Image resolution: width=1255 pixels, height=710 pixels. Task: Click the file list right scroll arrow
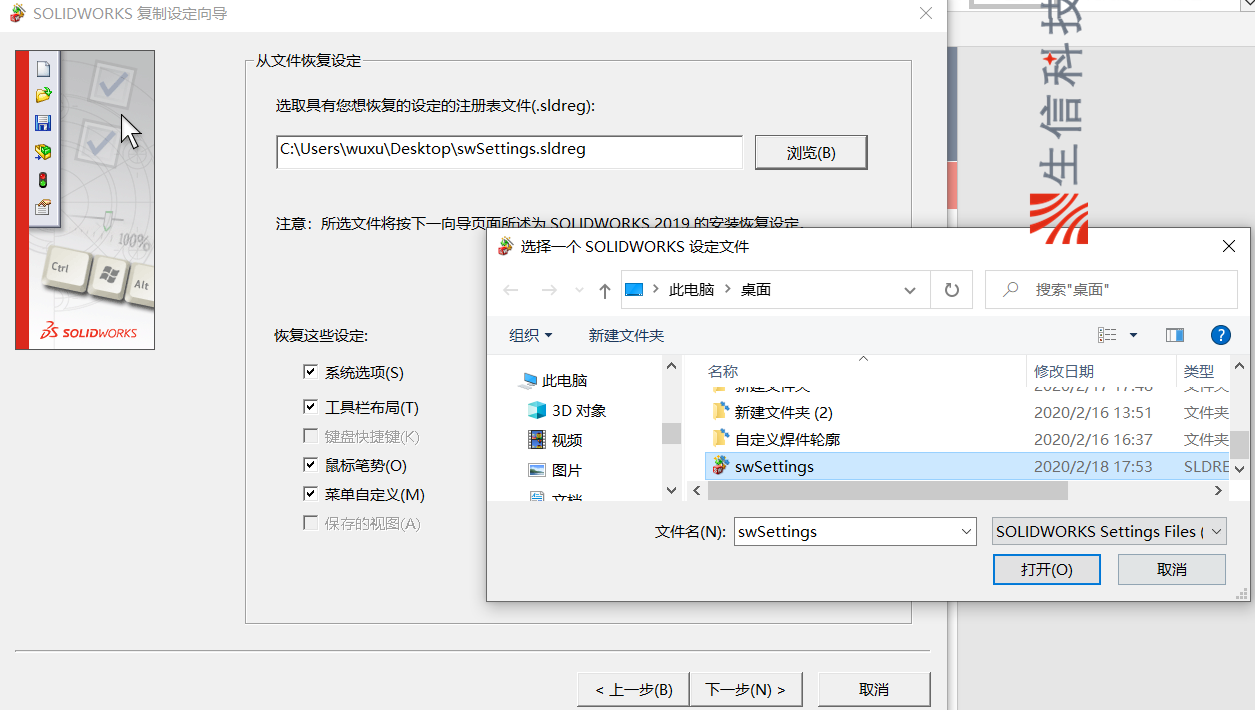pyautogui.click(x=1218, y=491)
